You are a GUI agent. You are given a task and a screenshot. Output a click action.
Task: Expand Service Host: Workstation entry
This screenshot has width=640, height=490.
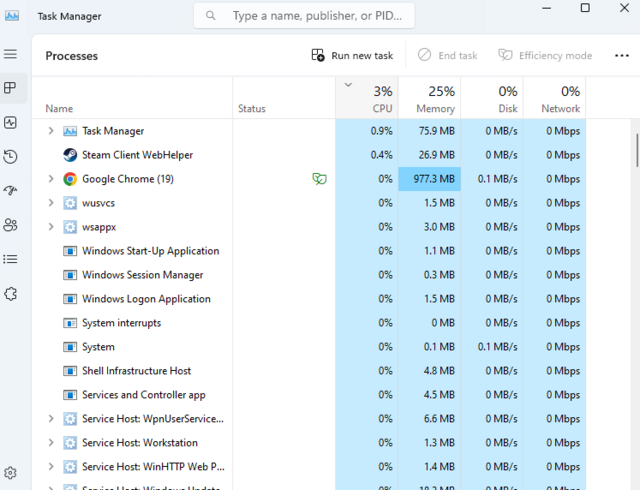[51, 443]
